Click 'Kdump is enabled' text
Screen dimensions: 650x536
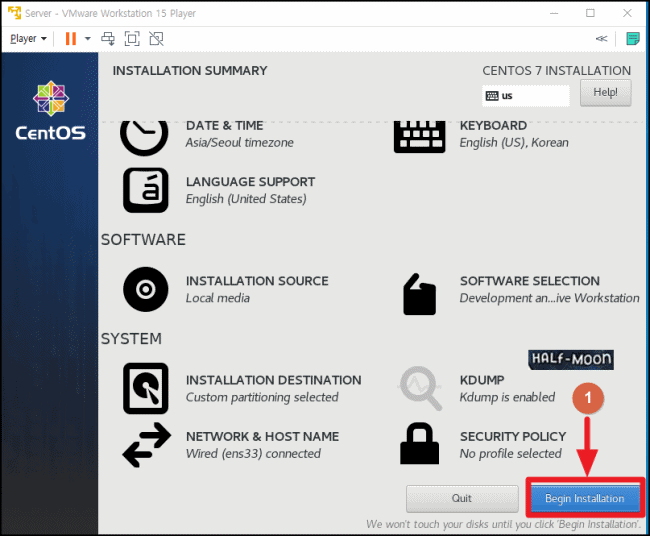pos(507,397)
